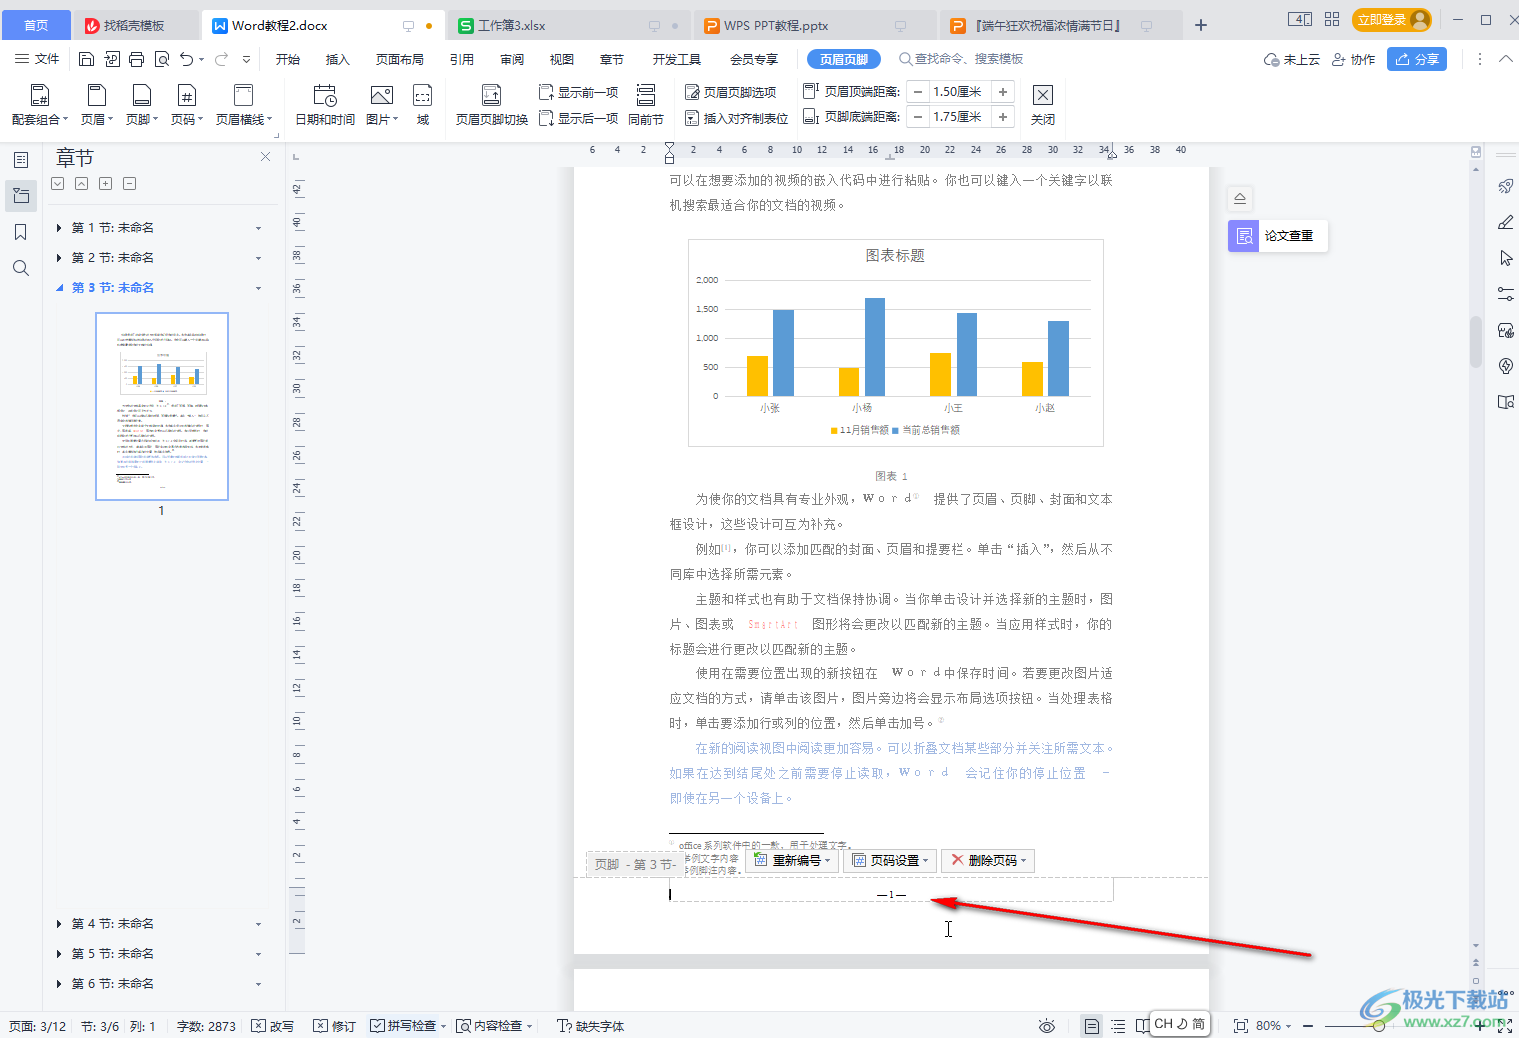Collapse 第 3 节 in section tree
The width and height of the screenshot is (1519, 1038).
pos(59,288)
